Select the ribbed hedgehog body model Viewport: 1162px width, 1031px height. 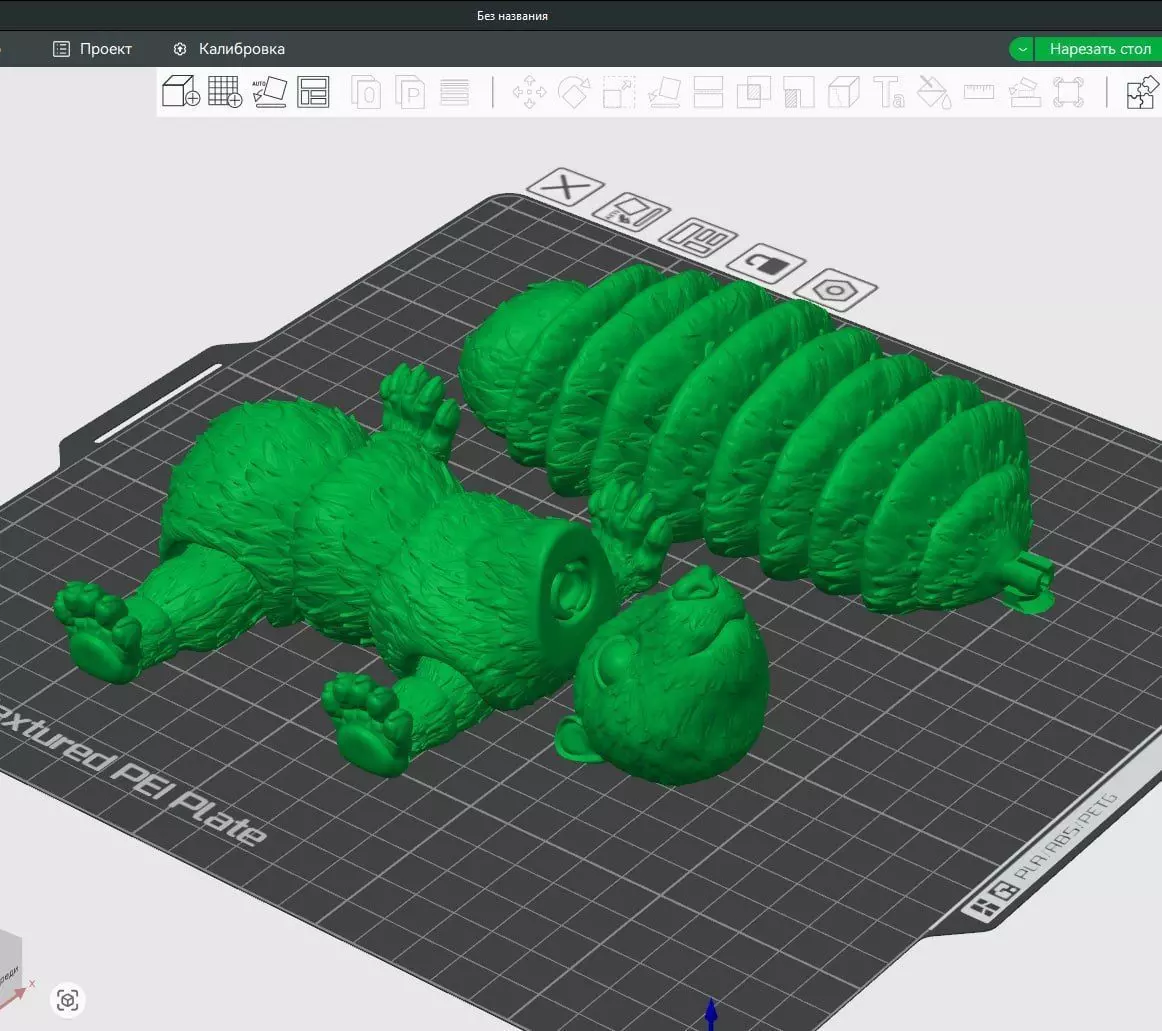click(748, 437)
